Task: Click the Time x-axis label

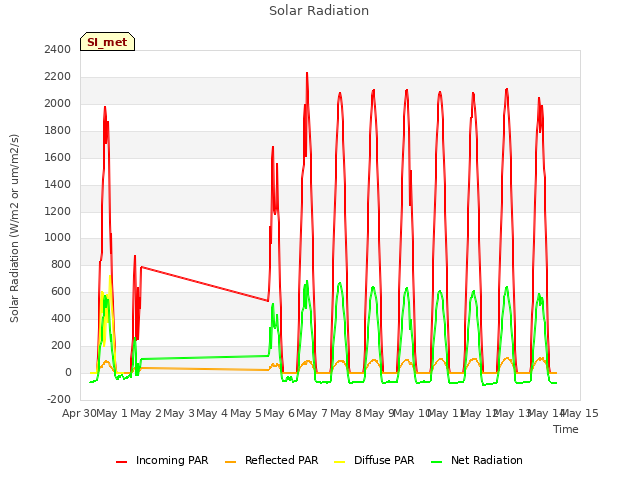Action: tap(566, 429)
